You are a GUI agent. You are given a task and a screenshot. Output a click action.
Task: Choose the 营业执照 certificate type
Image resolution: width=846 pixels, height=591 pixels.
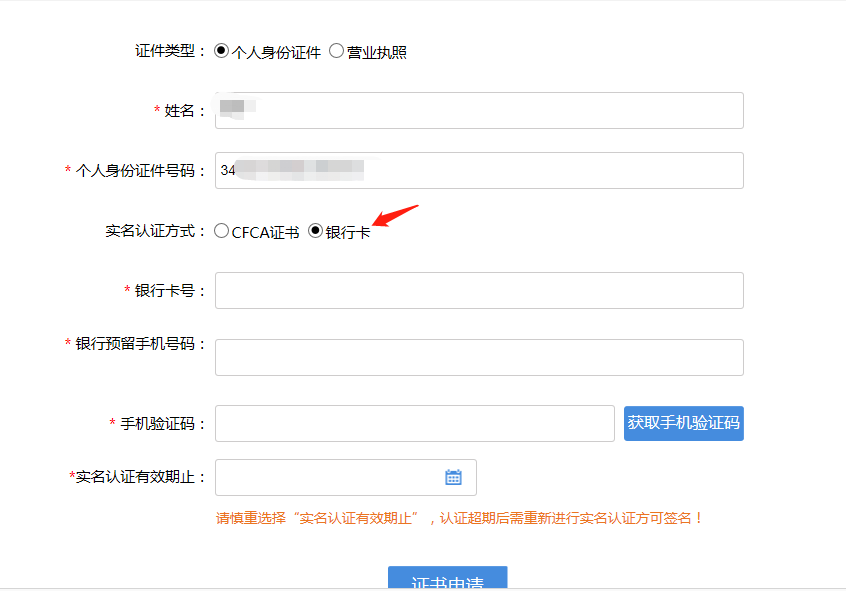pyautogui.click(x=336, y=51)
